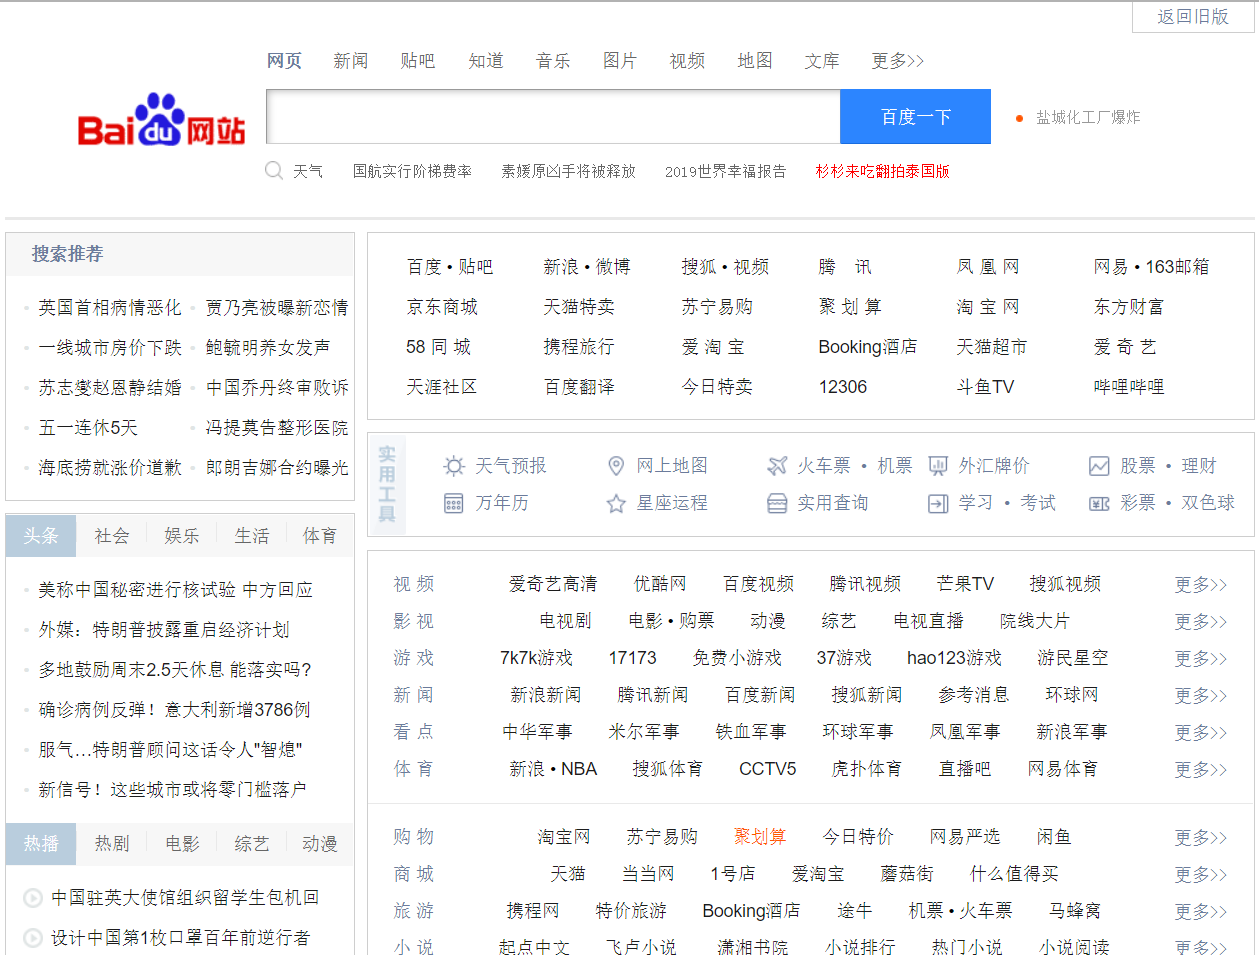
Task: Open the 爱奇艺高清 video link
Action: [x=553, y=584]
